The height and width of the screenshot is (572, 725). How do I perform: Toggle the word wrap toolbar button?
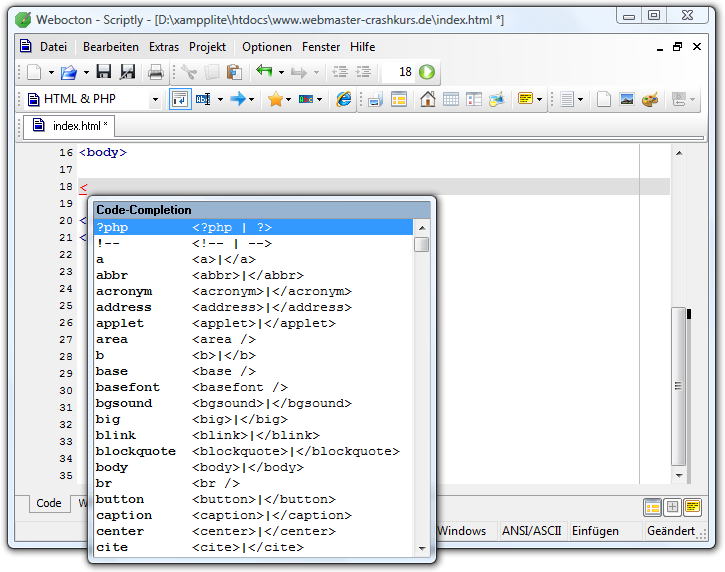(x=181, y=99)
